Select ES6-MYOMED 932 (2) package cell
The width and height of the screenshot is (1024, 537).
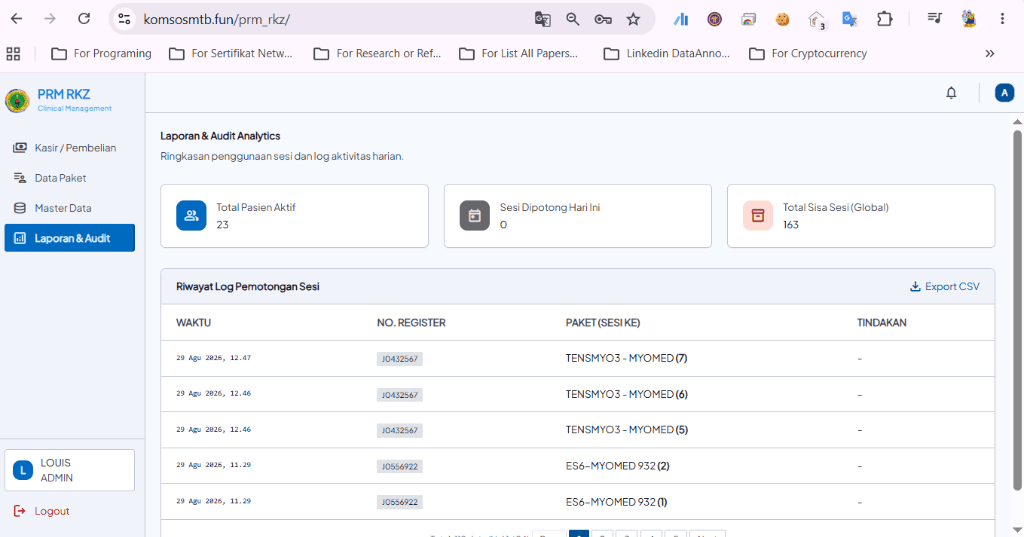coord(617,466)
